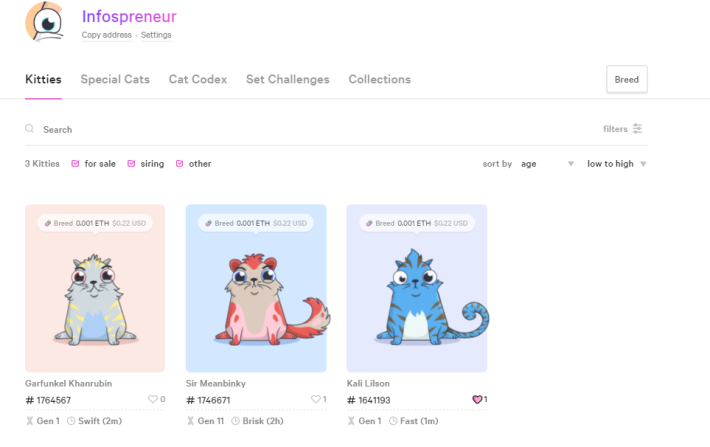Viewport: 710px width, 447px height.
Task: Click the breed price tag on Sir Meanbinky
Action: pos(256,223)
